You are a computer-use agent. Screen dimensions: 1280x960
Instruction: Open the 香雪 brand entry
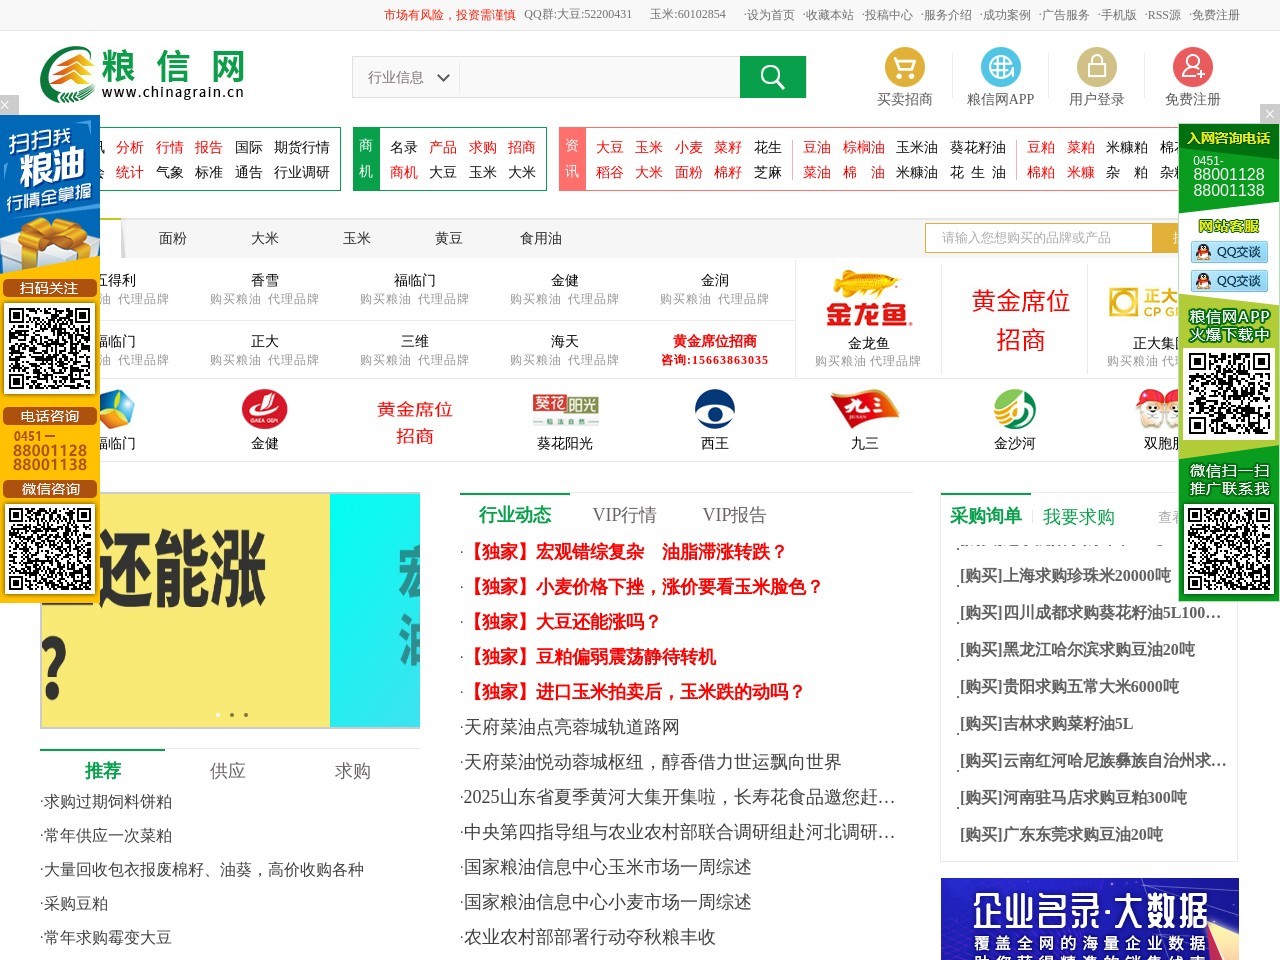[x=265, y=280]
